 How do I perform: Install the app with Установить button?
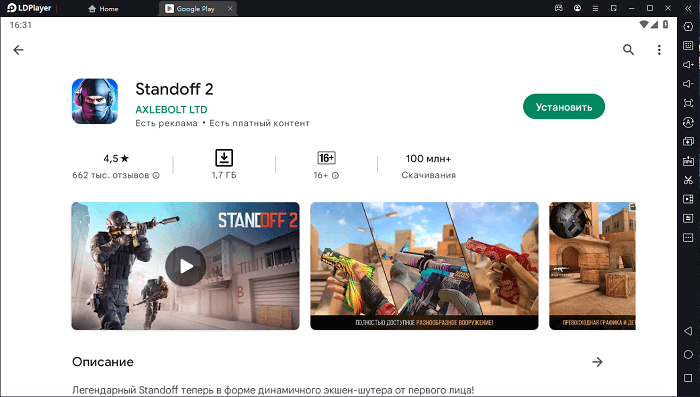564,107
